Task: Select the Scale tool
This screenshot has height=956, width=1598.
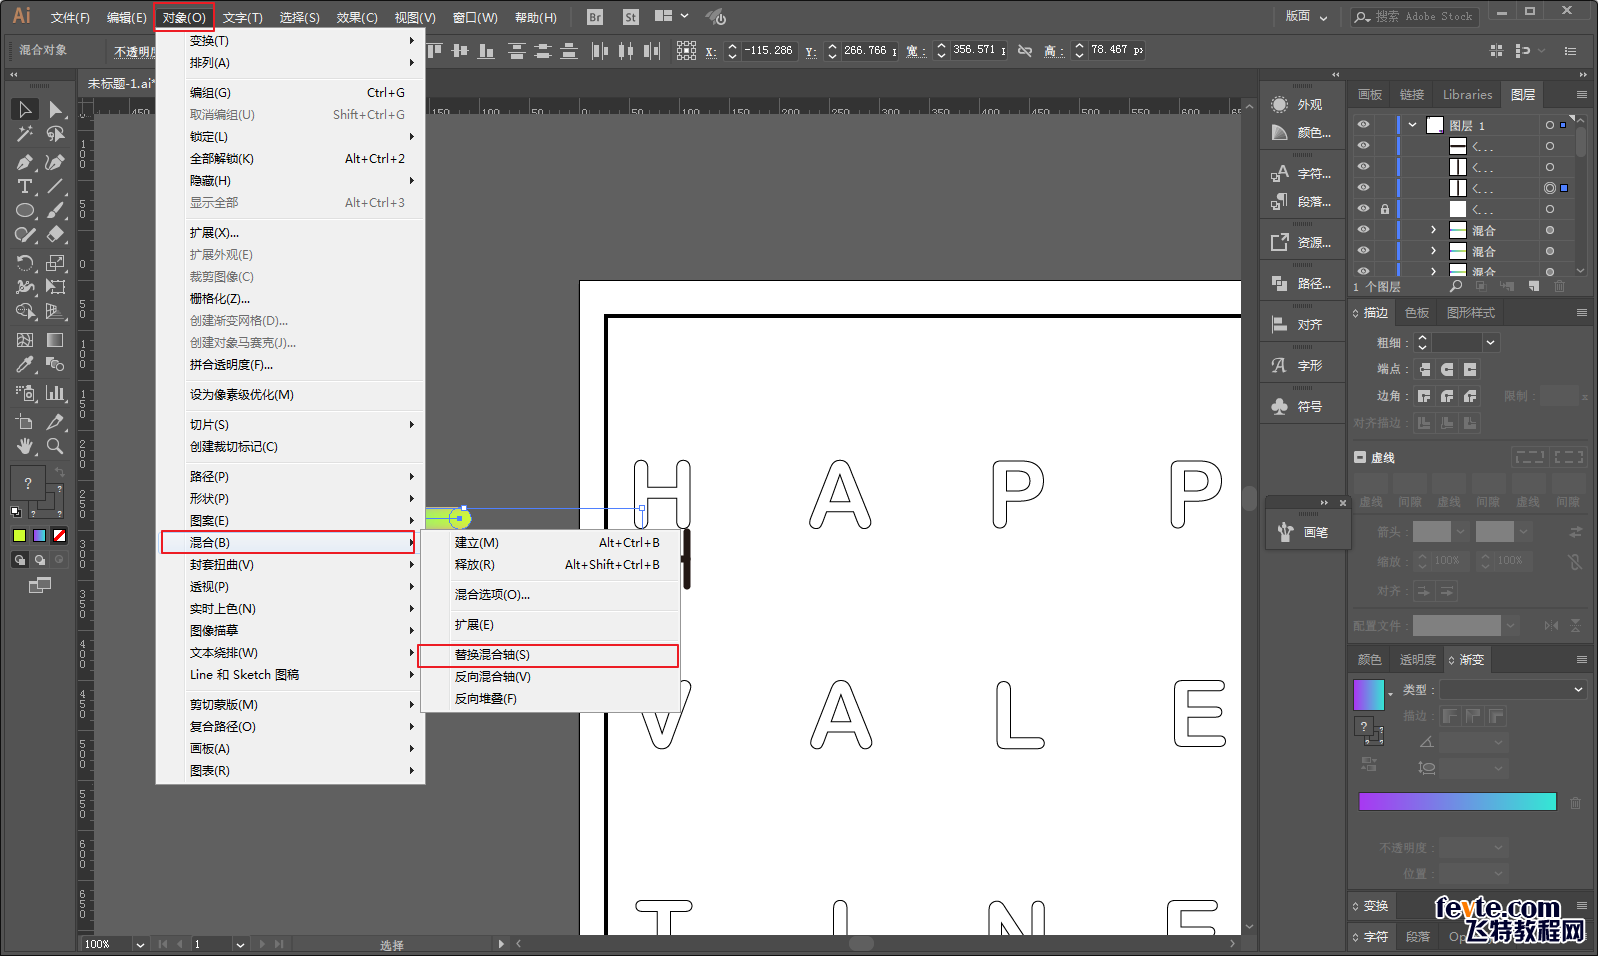Action: click(56, 263)
